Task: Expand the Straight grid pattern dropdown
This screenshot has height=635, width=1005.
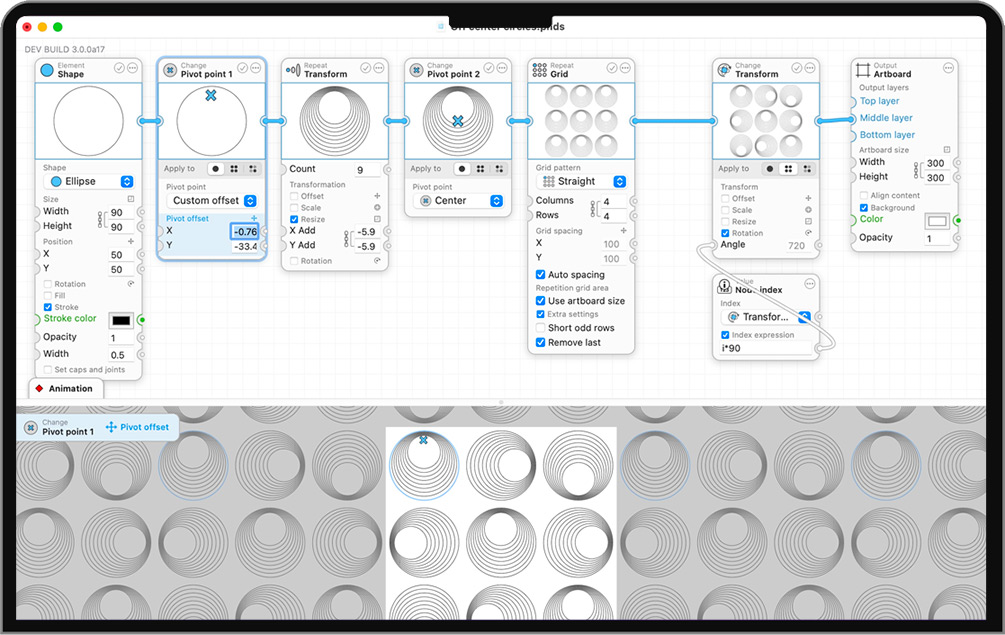Action: click(583, 181)
